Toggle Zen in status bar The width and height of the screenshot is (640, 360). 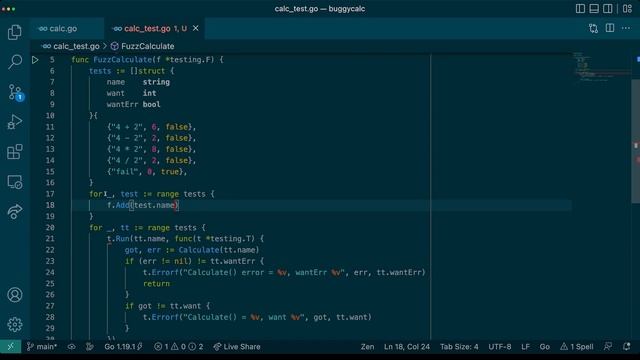[367, 347]
